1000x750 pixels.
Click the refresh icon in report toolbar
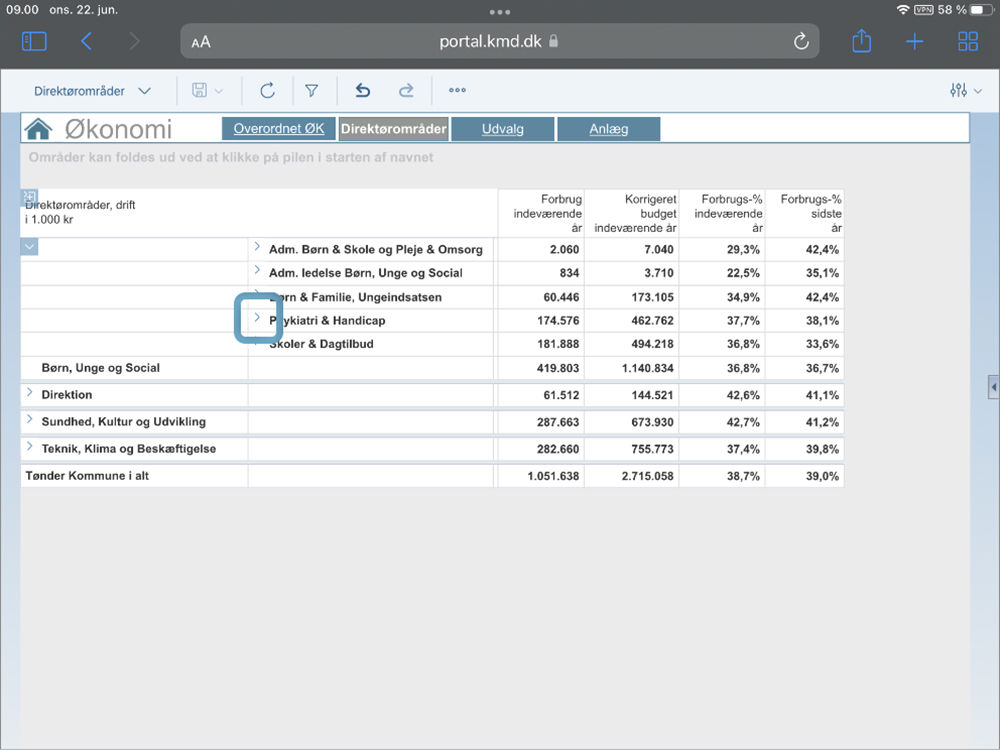(x=267, y=91)
